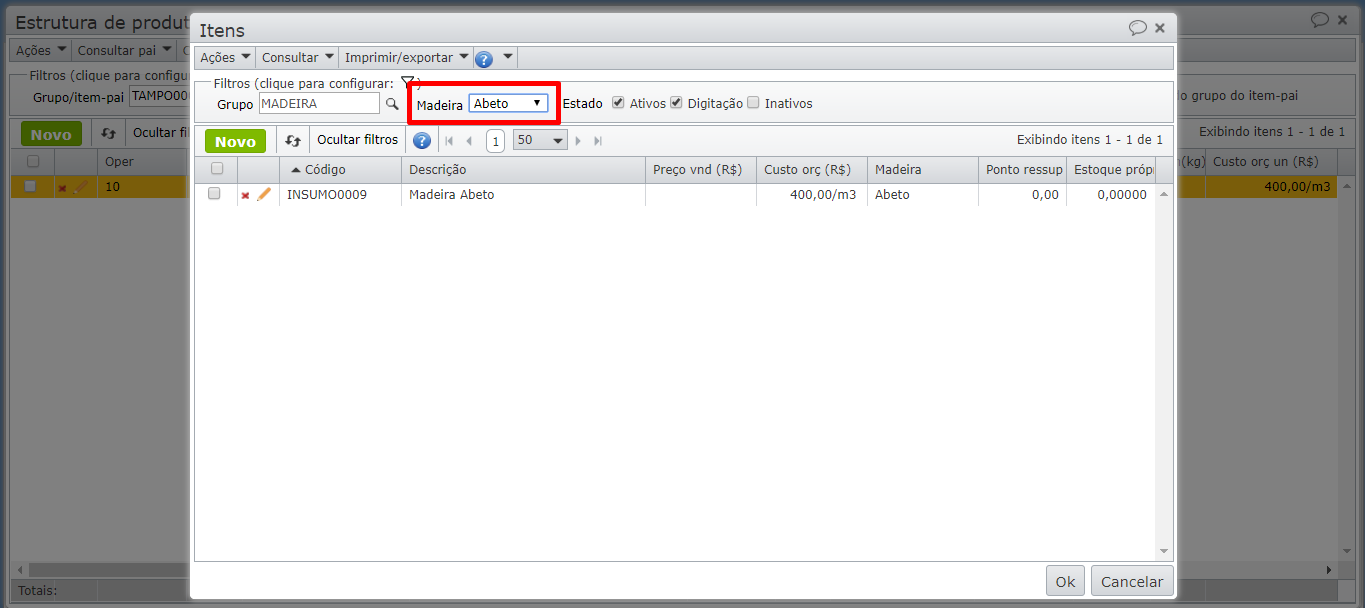Click the Oper column header in background grid

pyautogui.click(x=143, y=162)
